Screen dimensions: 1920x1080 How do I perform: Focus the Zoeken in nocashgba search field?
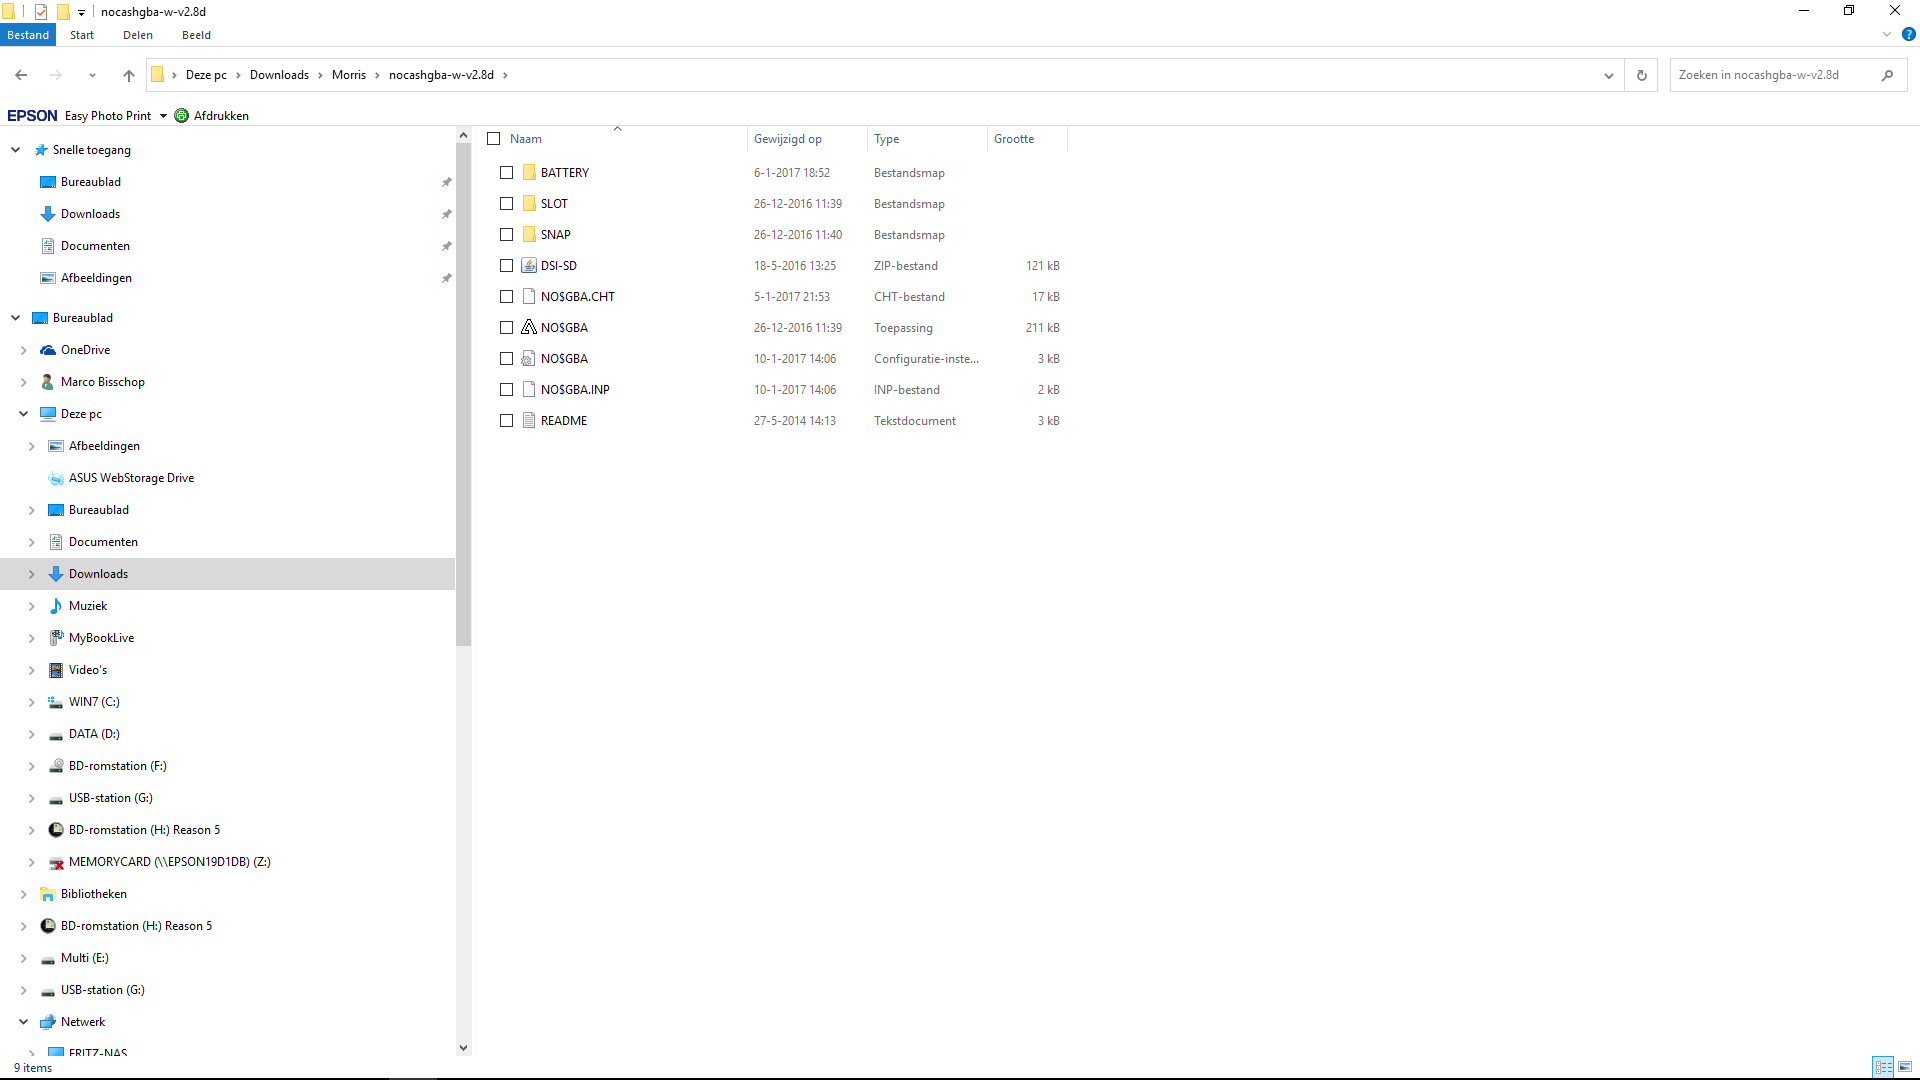1770,75
